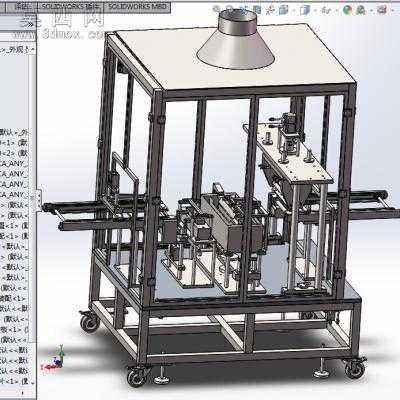Click the Zoom to Area icon
This screenshot has height=400, width=400.
pos(229,10)
